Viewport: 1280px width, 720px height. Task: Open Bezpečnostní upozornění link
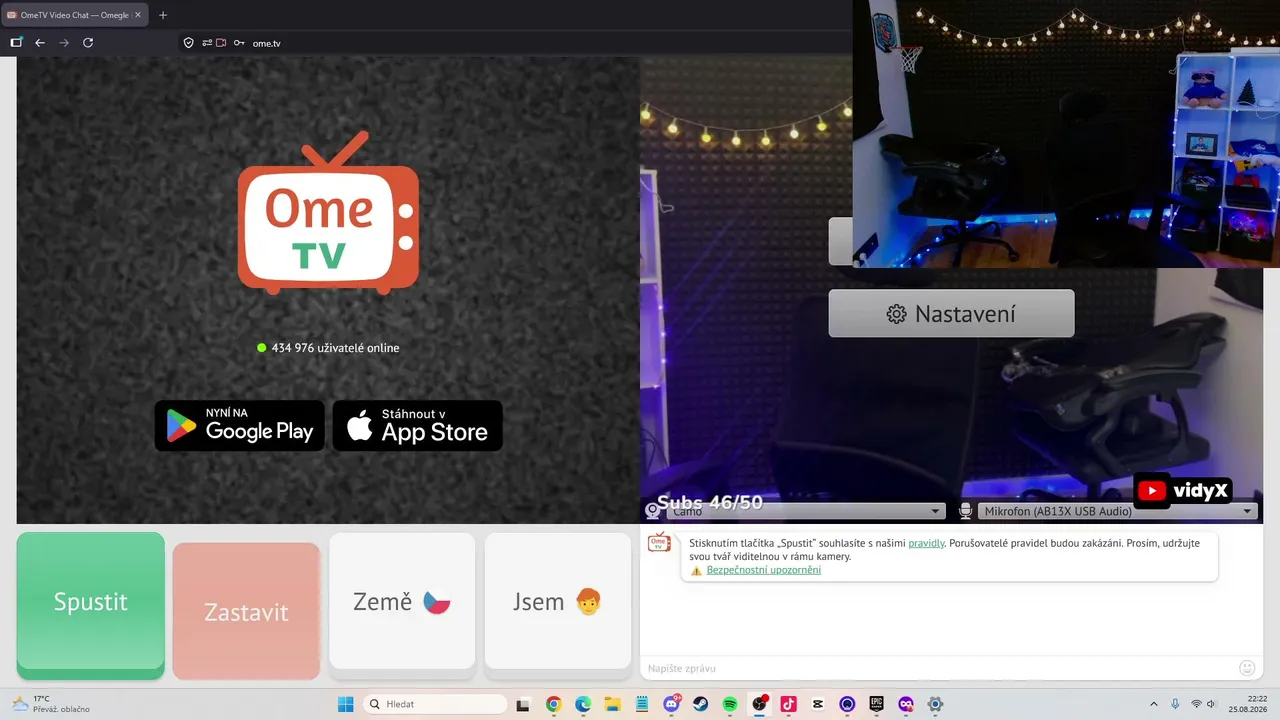coord(764,570)
